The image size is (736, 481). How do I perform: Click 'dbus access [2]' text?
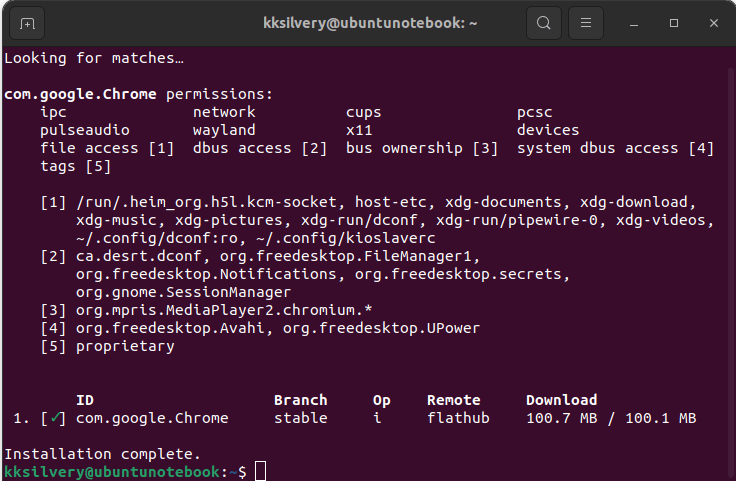260,148
